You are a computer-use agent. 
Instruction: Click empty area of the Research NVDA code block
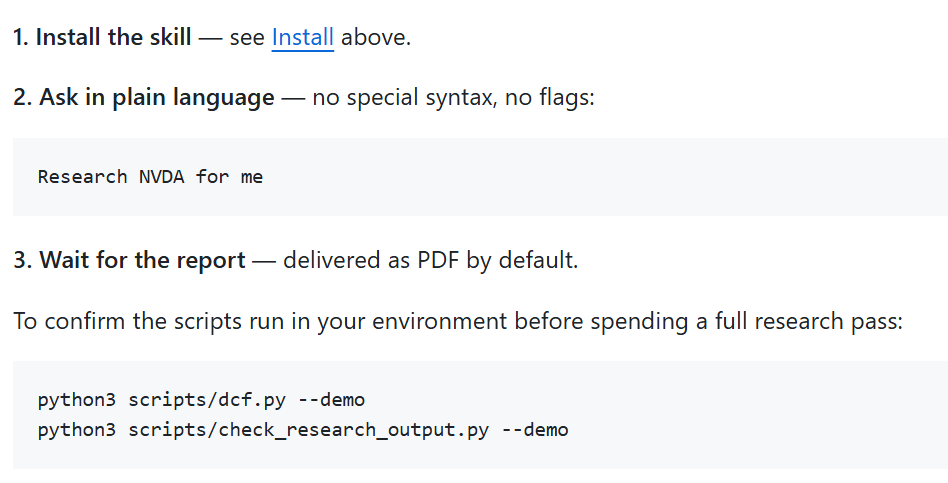tap(605, 177)
